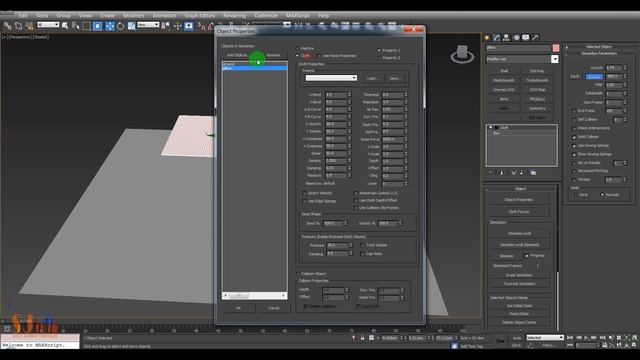Enable the Use Edge Springs checkbox

click(304, 201)
